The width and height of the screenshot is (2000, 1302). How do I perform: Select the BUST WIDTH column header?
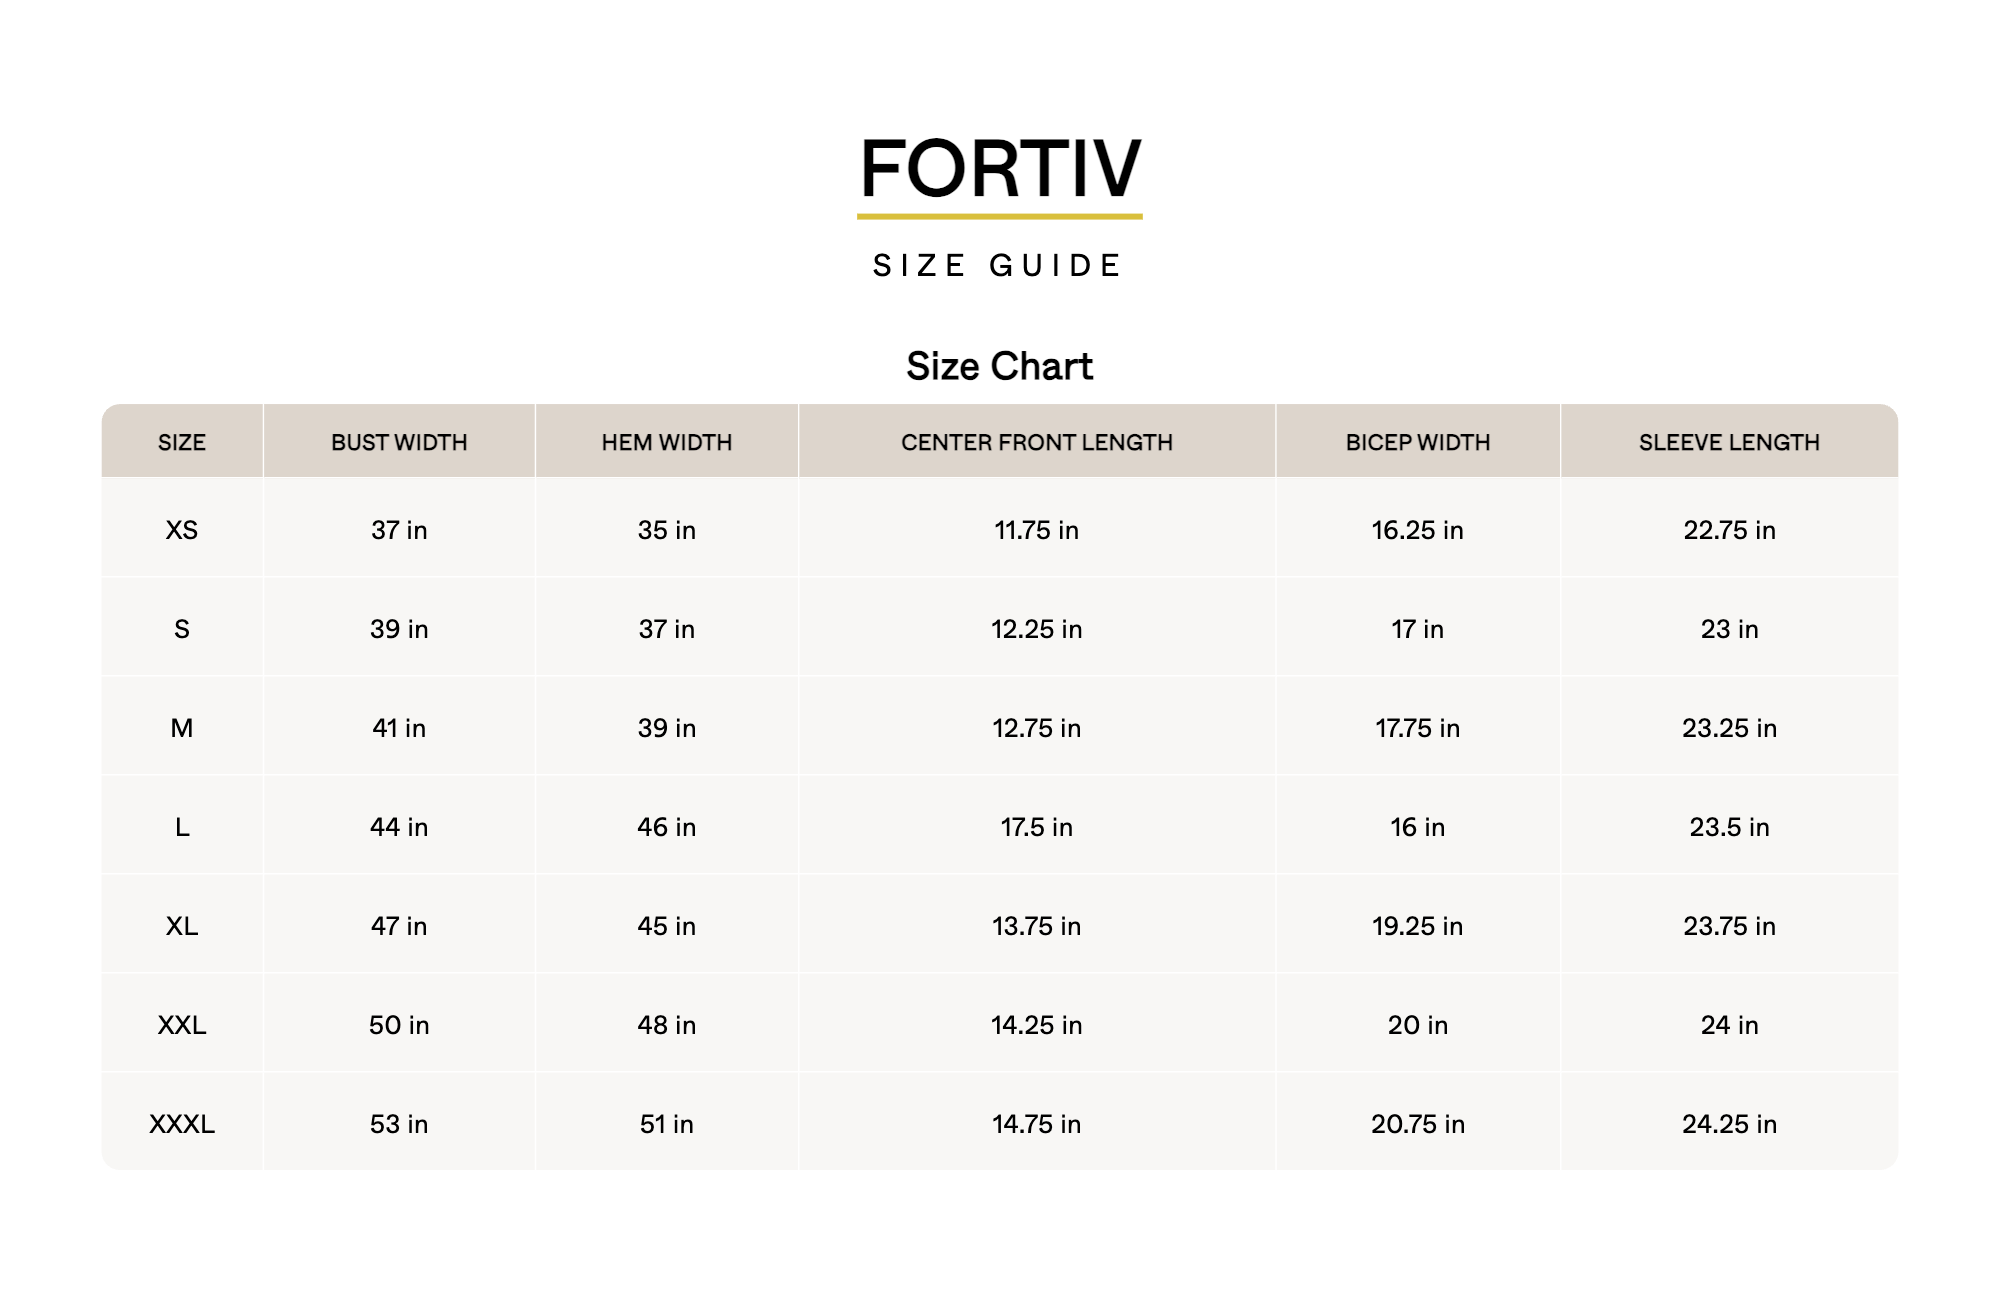(399, 442)
